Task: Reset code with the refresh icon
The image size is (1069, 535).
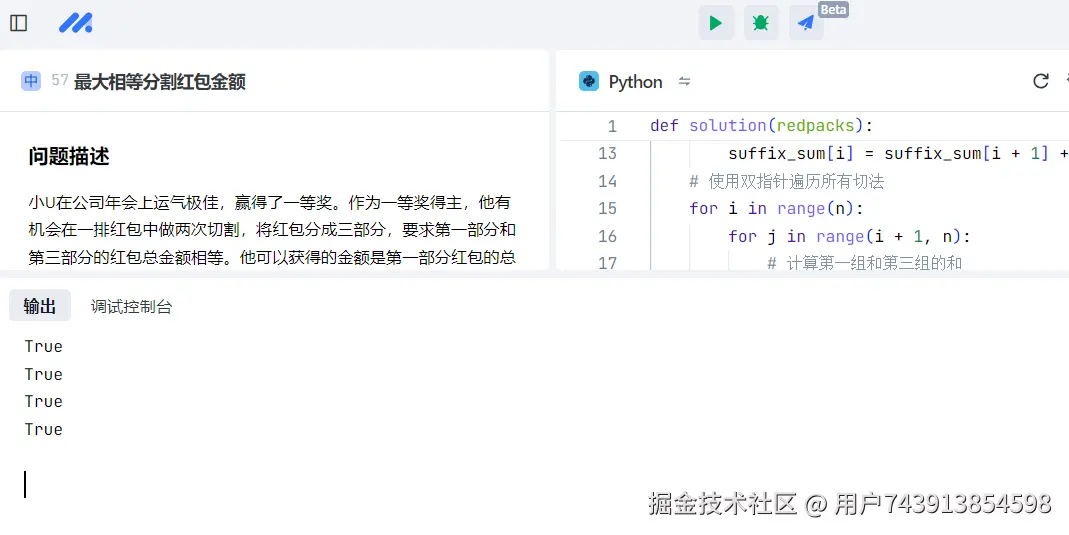Action: (x=1040, y=81)
